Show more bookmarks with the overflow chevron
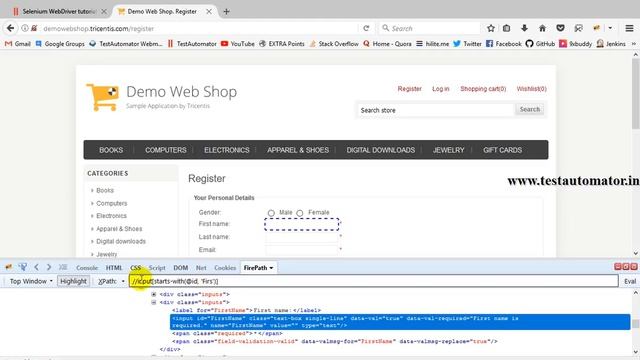This screenshot has height=360, width=640. [x=634, y=44]
